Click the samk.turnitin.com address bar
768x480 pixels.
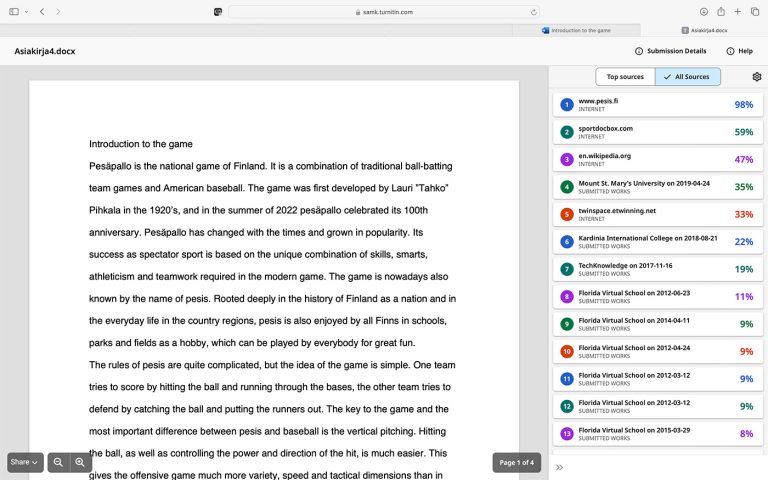384,12
